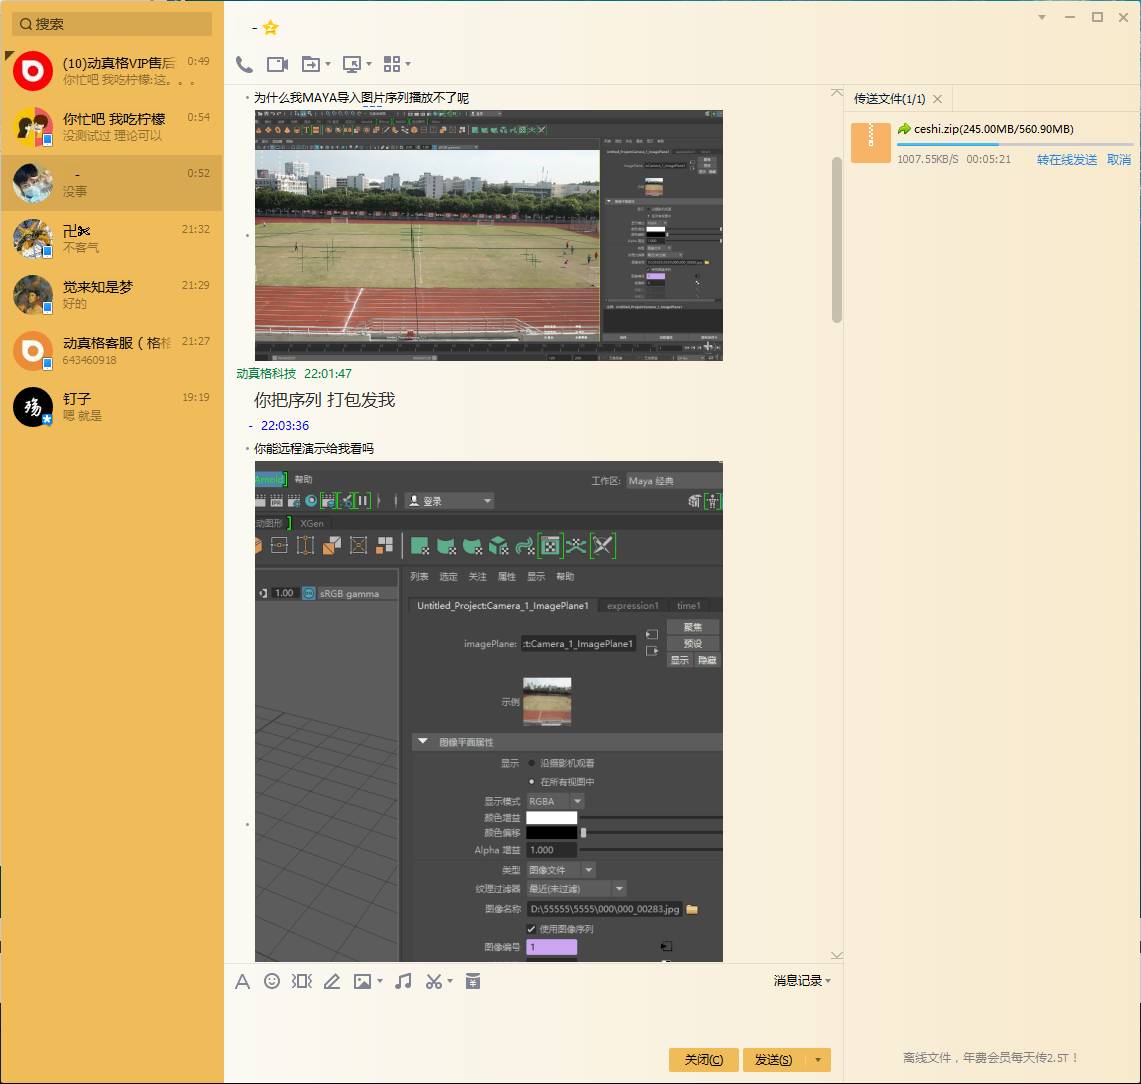Select the conversation showing 没事
The width and height of the screenshot is (1141, 1084).
click(112, 183)
